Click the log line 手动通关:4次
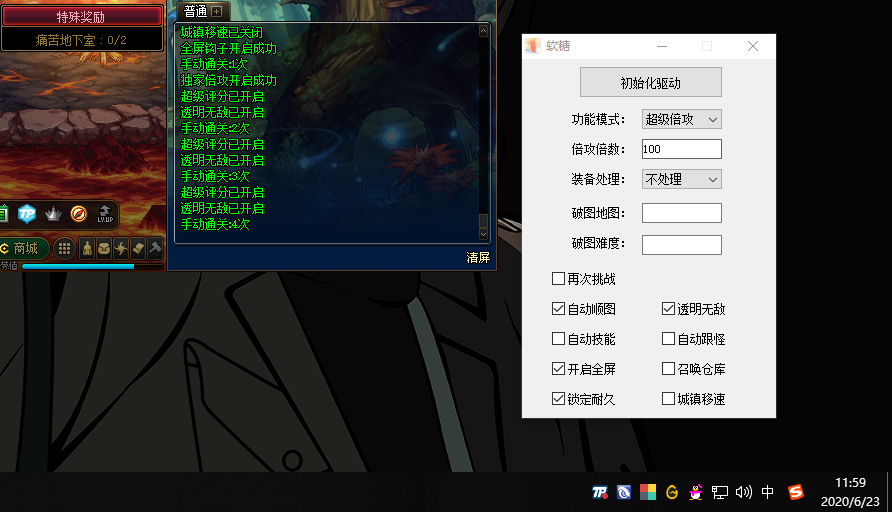The image size is (892, 512). pyautogui.click(x=215, y=224)
